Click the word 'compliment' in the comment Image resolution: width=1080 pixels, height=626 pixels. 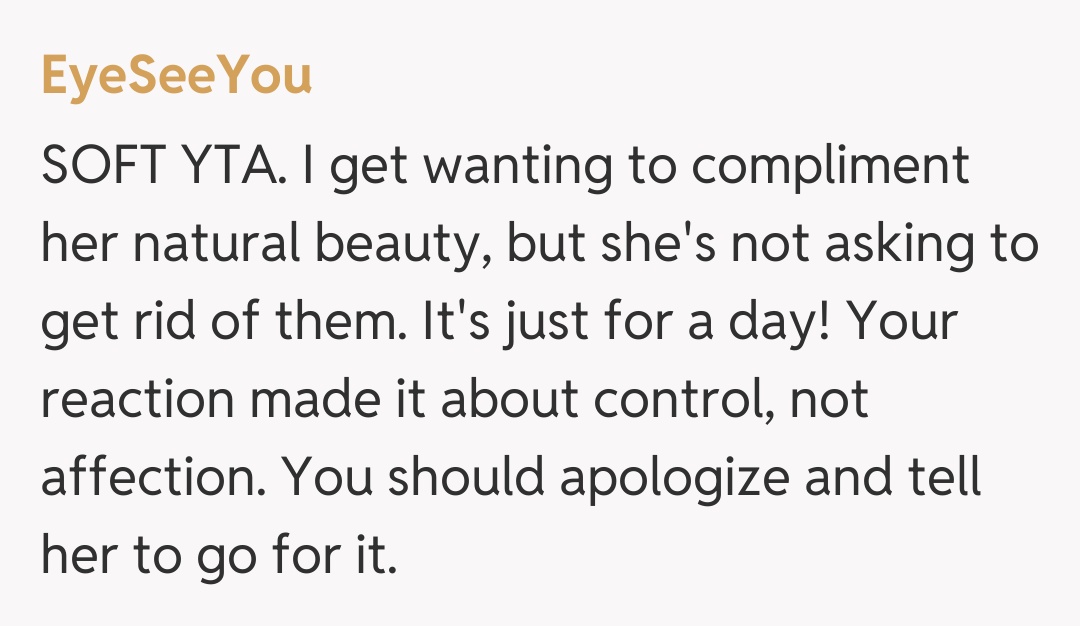pyautogui.click(x=830, y=166)
